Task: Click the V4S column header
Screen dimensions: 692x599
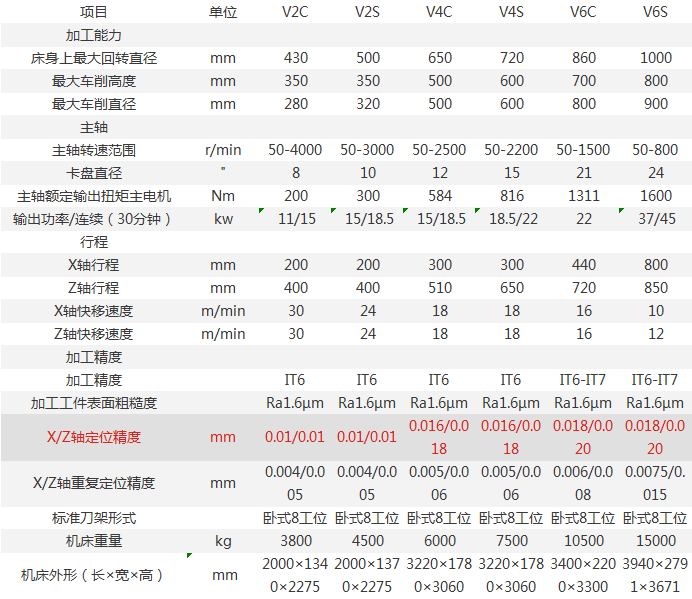Action: point(511,12)
